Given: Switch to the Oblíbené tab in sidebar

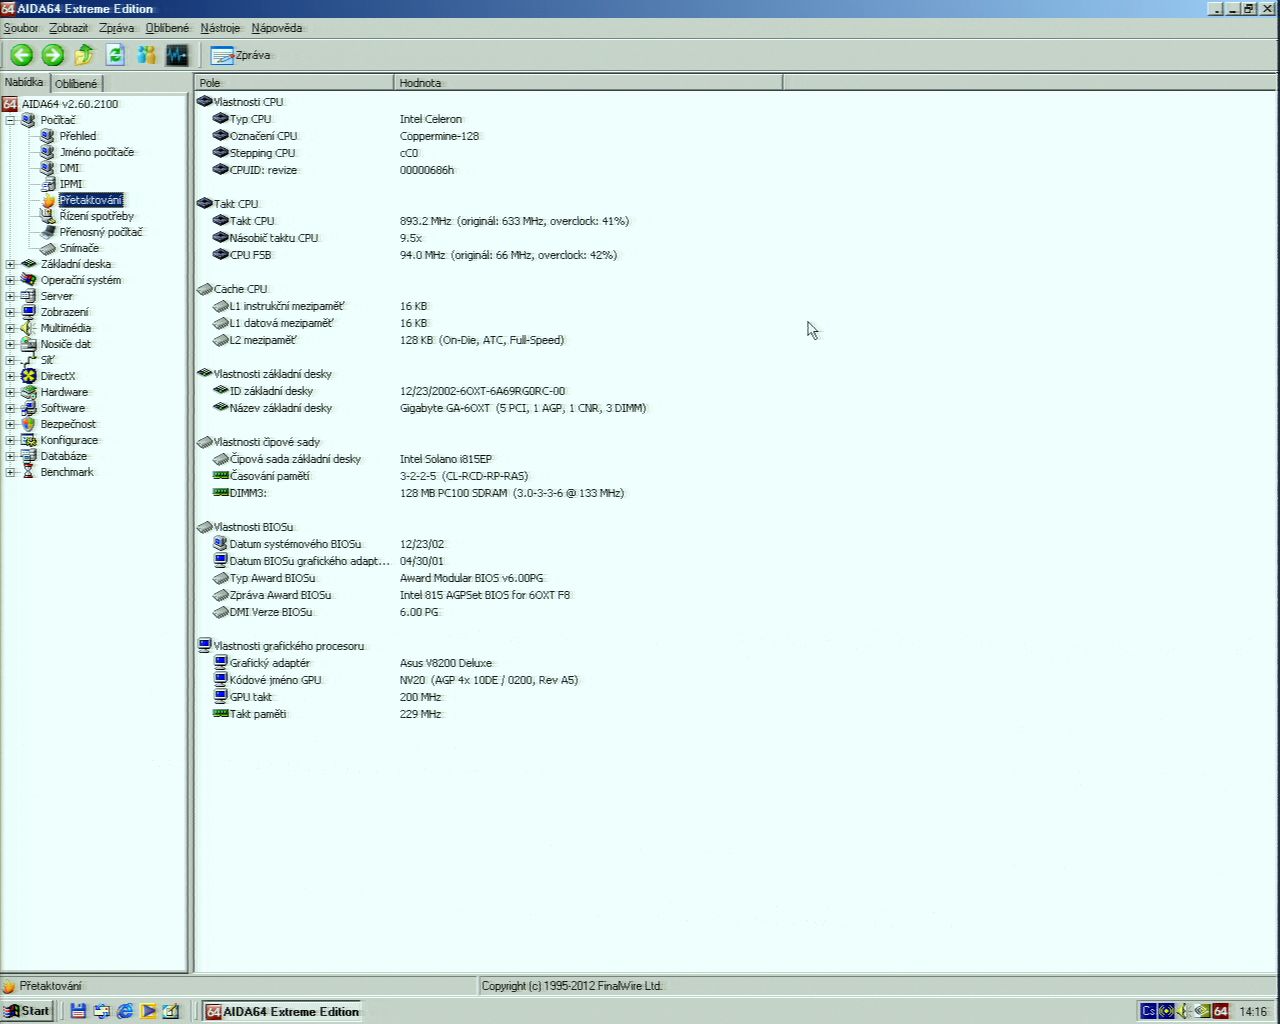Looking at the screenshot, I should tap(76, 84).
